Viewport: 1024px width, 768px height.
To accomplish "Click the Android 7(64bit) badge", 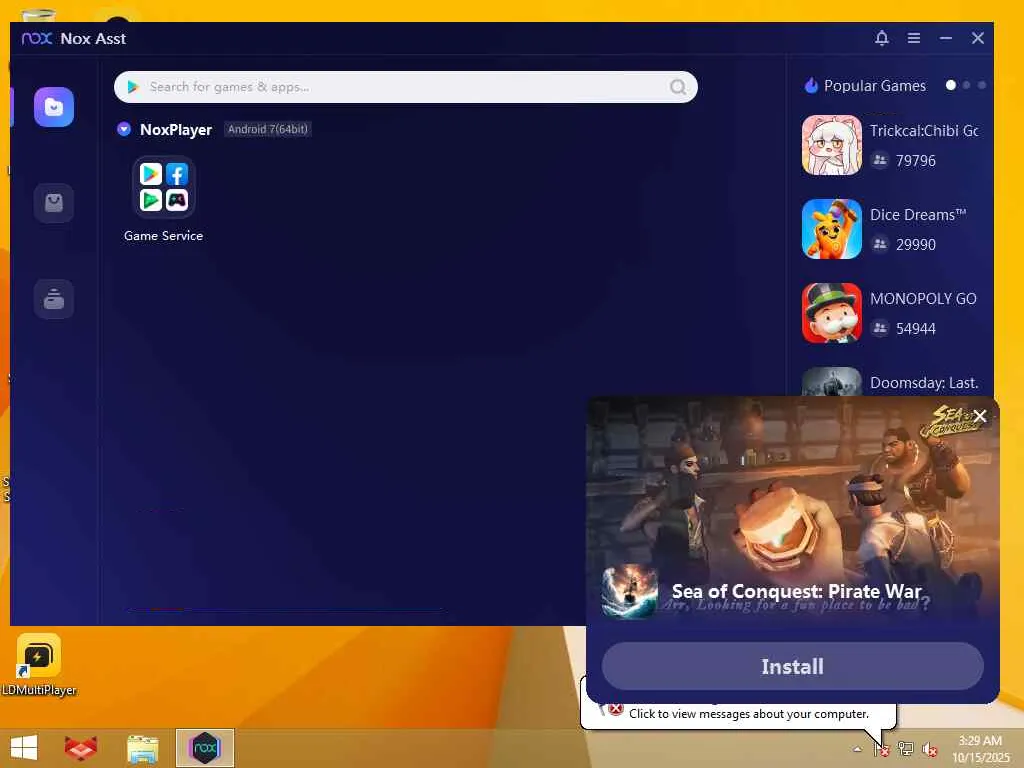I will coord(267,129).
